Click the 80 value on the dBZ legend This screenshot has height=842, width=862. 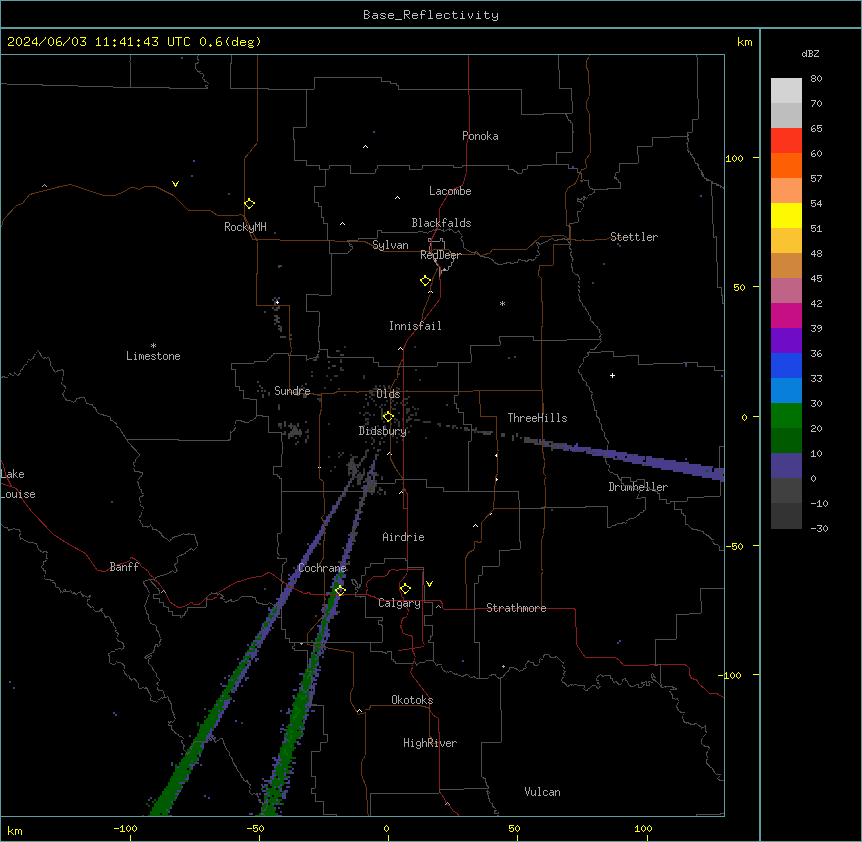point(816,79)
